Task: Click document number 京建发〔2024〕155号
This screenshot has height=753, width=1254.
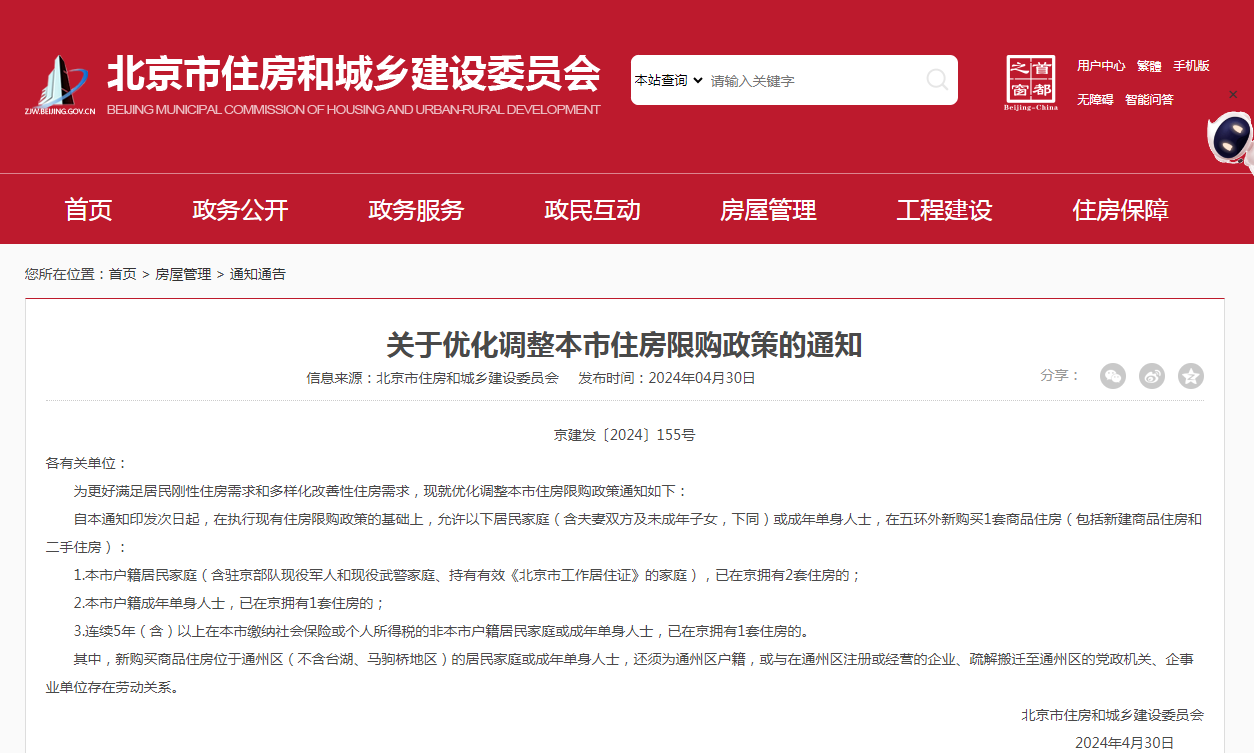Action: click(624, 435)
